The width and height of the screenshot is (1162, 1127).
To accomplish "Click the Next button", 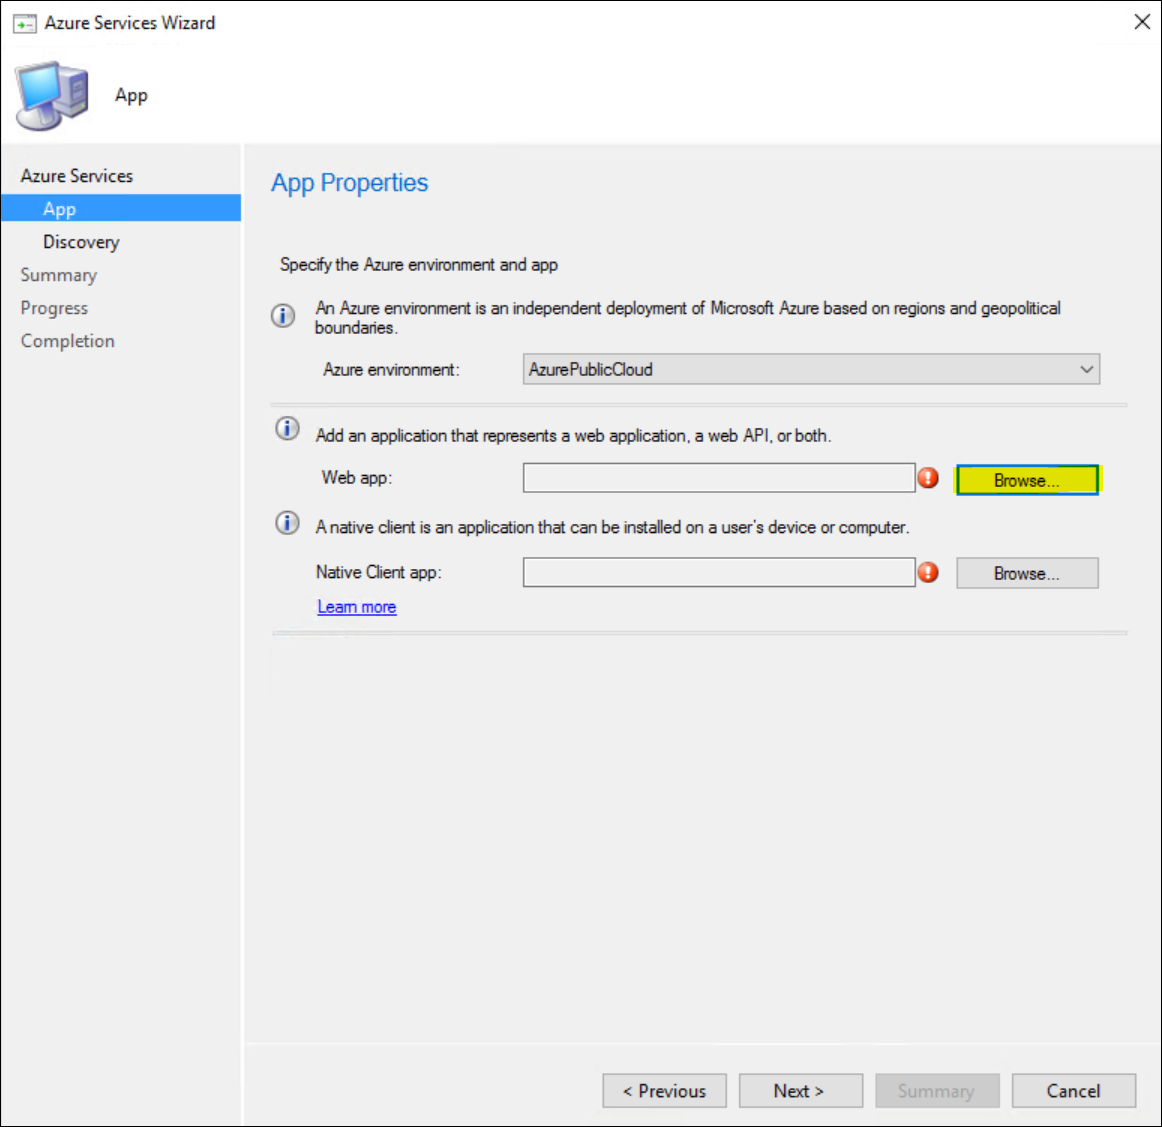I will (800, 1091).
